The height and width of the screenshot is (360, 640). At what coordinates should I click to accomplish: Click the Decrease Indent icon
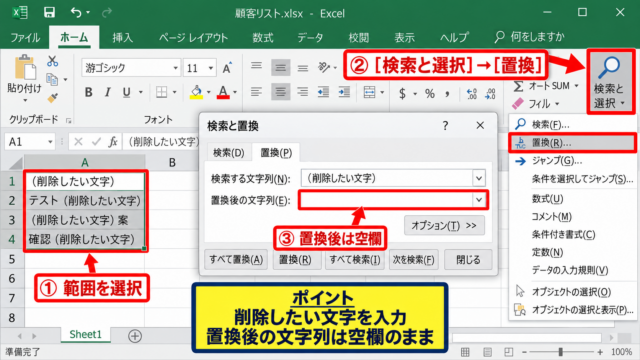pyautogui.click(x=323, y=92)
